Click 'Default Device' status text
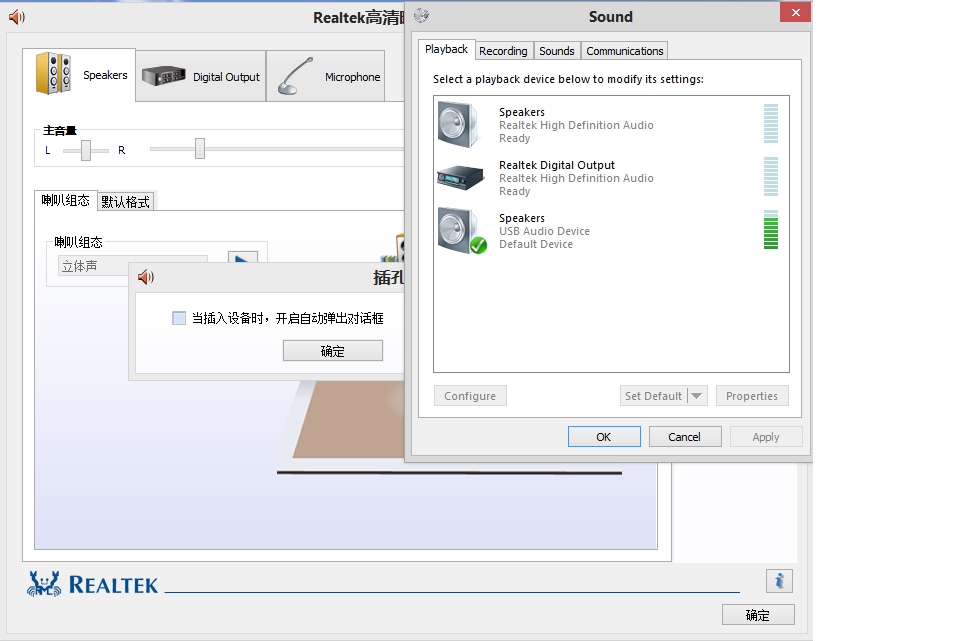 tap(536, 244)
